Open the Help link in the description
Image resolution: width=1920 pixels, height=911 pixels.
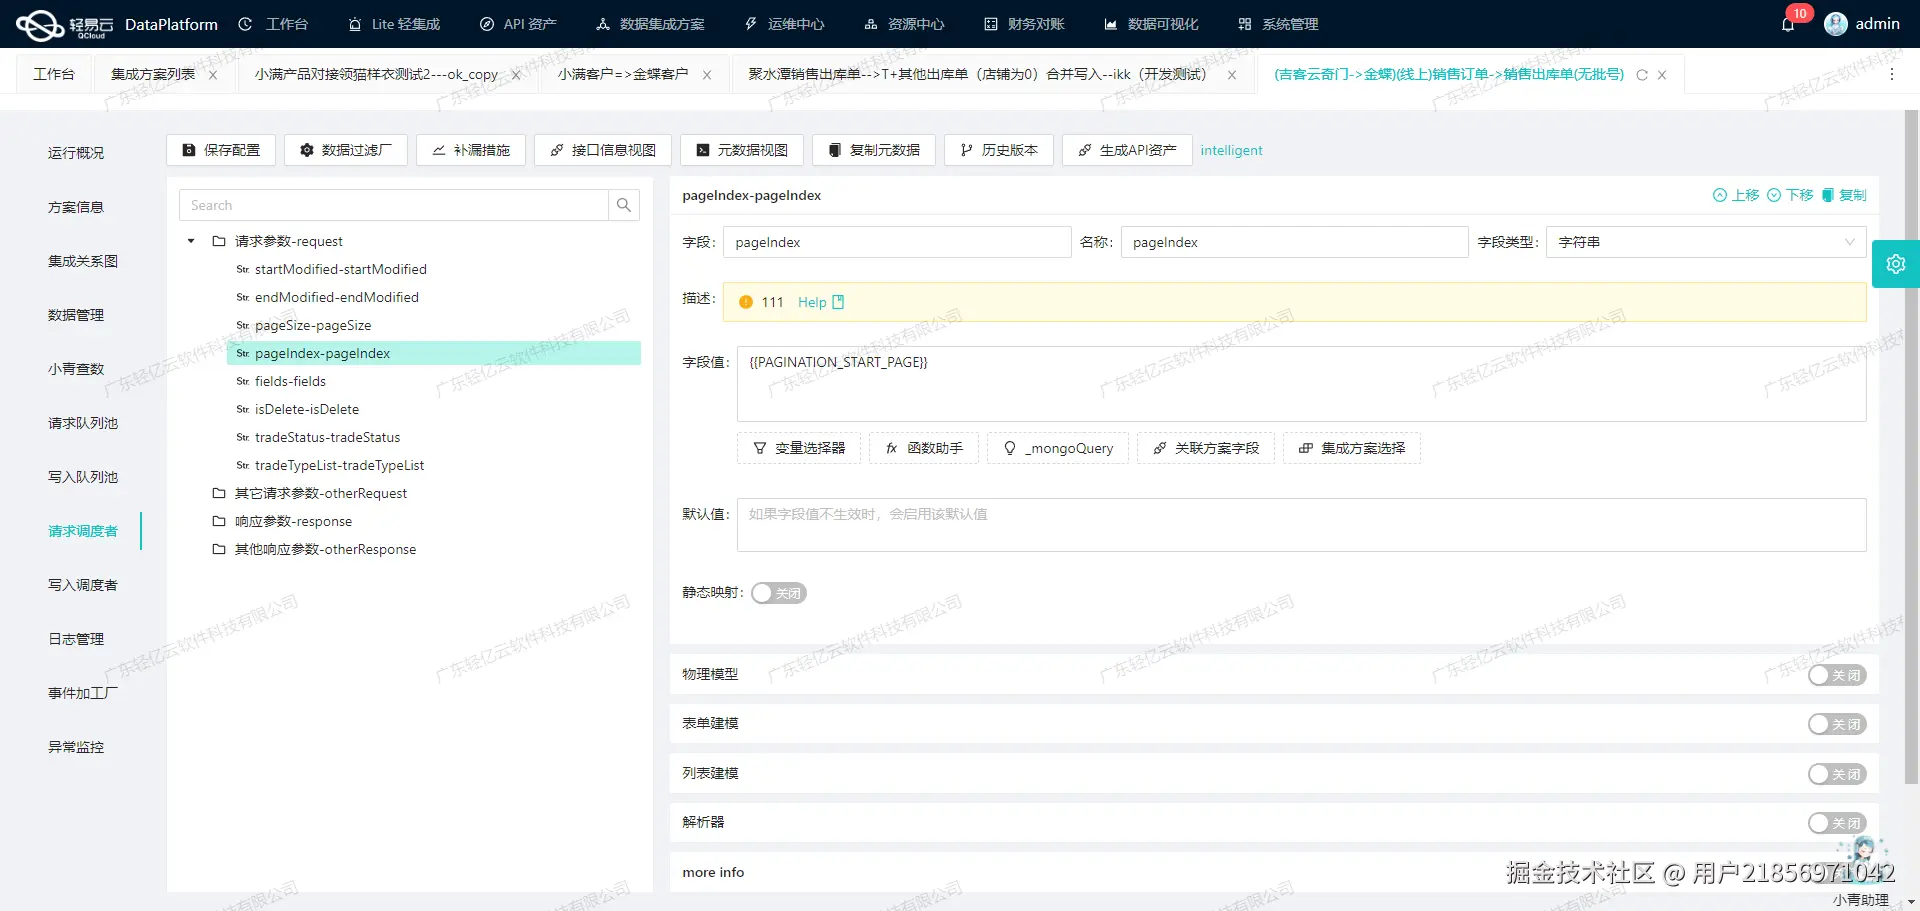point(811,301)
